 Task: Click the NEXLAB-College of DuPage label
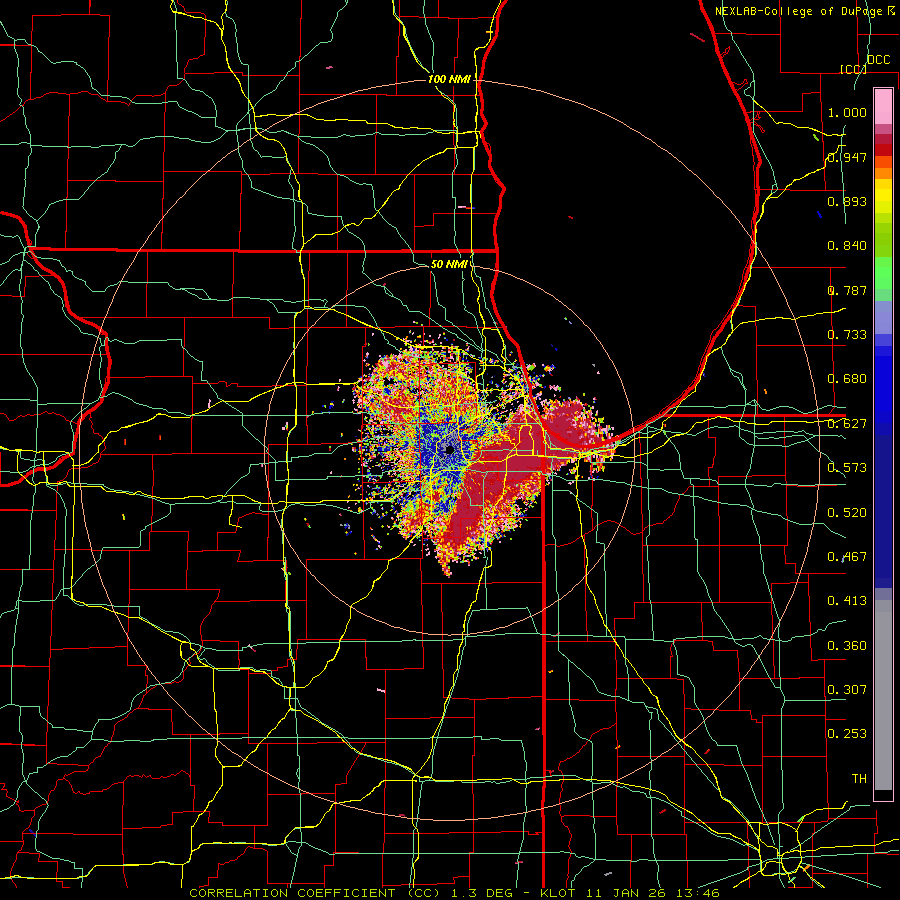pos(799,11)
